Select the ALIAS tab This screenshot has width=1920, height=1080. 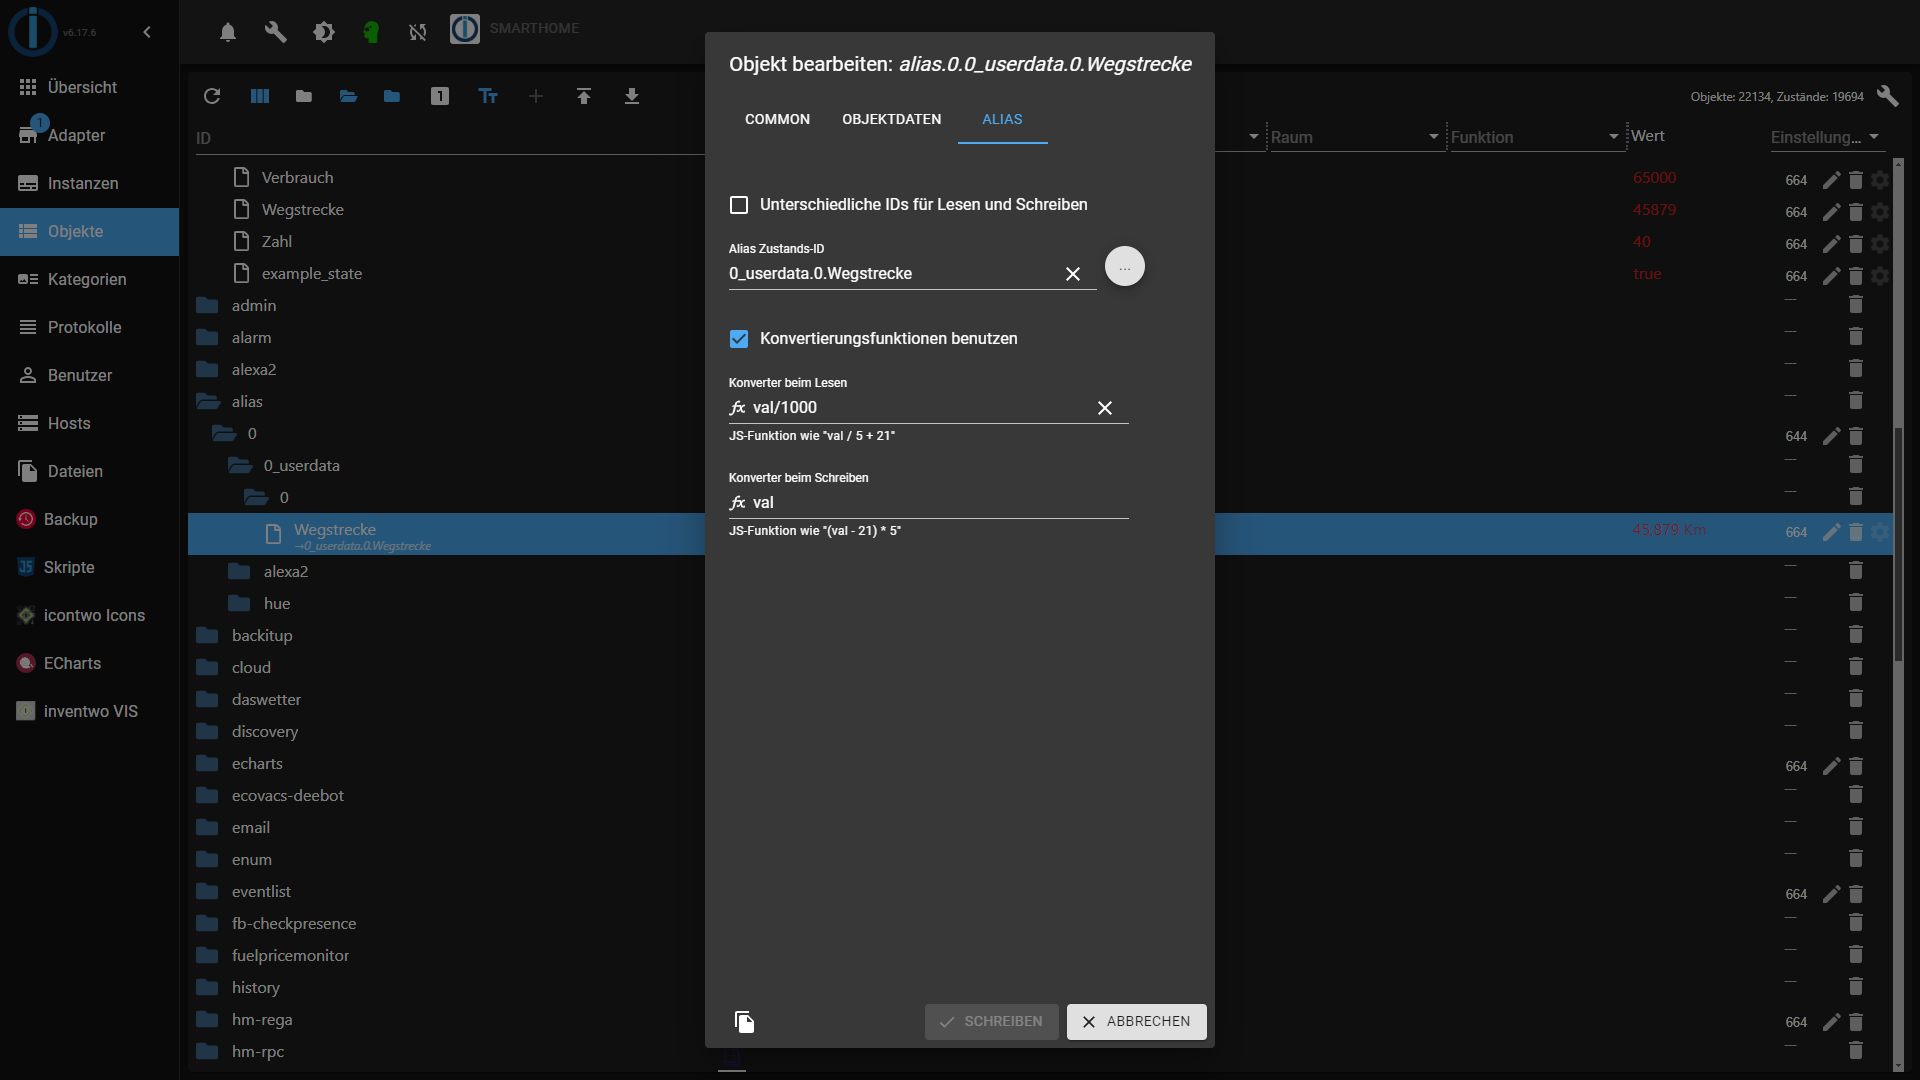(x=1002, y=119)
